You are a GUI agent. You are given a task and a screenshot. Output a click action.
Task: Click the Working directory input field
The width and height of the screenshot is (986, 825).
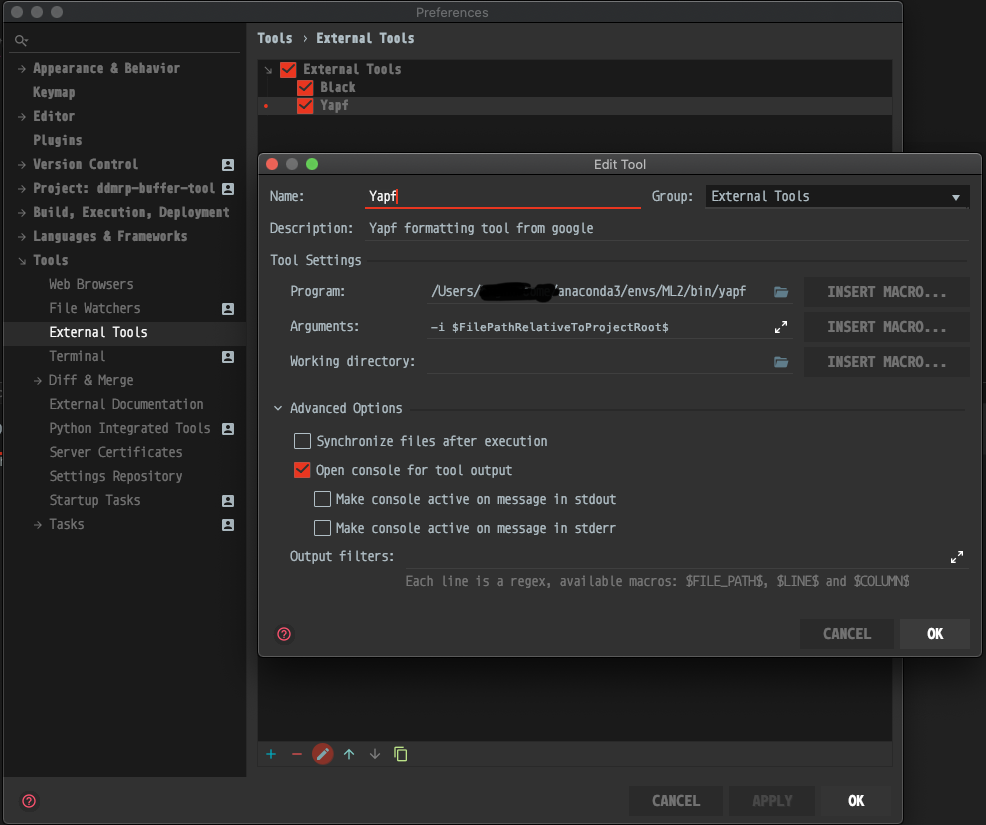[597, 362]
